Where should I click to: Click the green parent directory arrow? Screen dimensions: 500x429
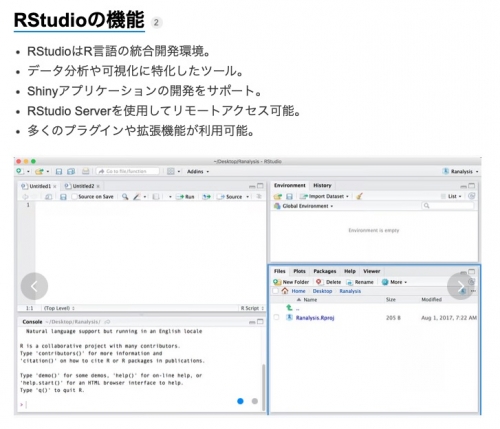[289, 308]
